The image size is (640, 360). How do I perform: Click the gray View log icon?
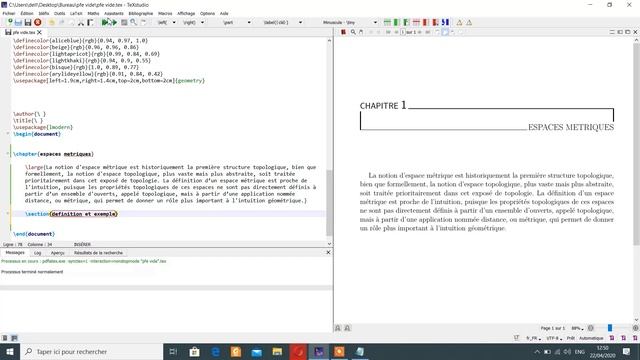tap(124, 22)
